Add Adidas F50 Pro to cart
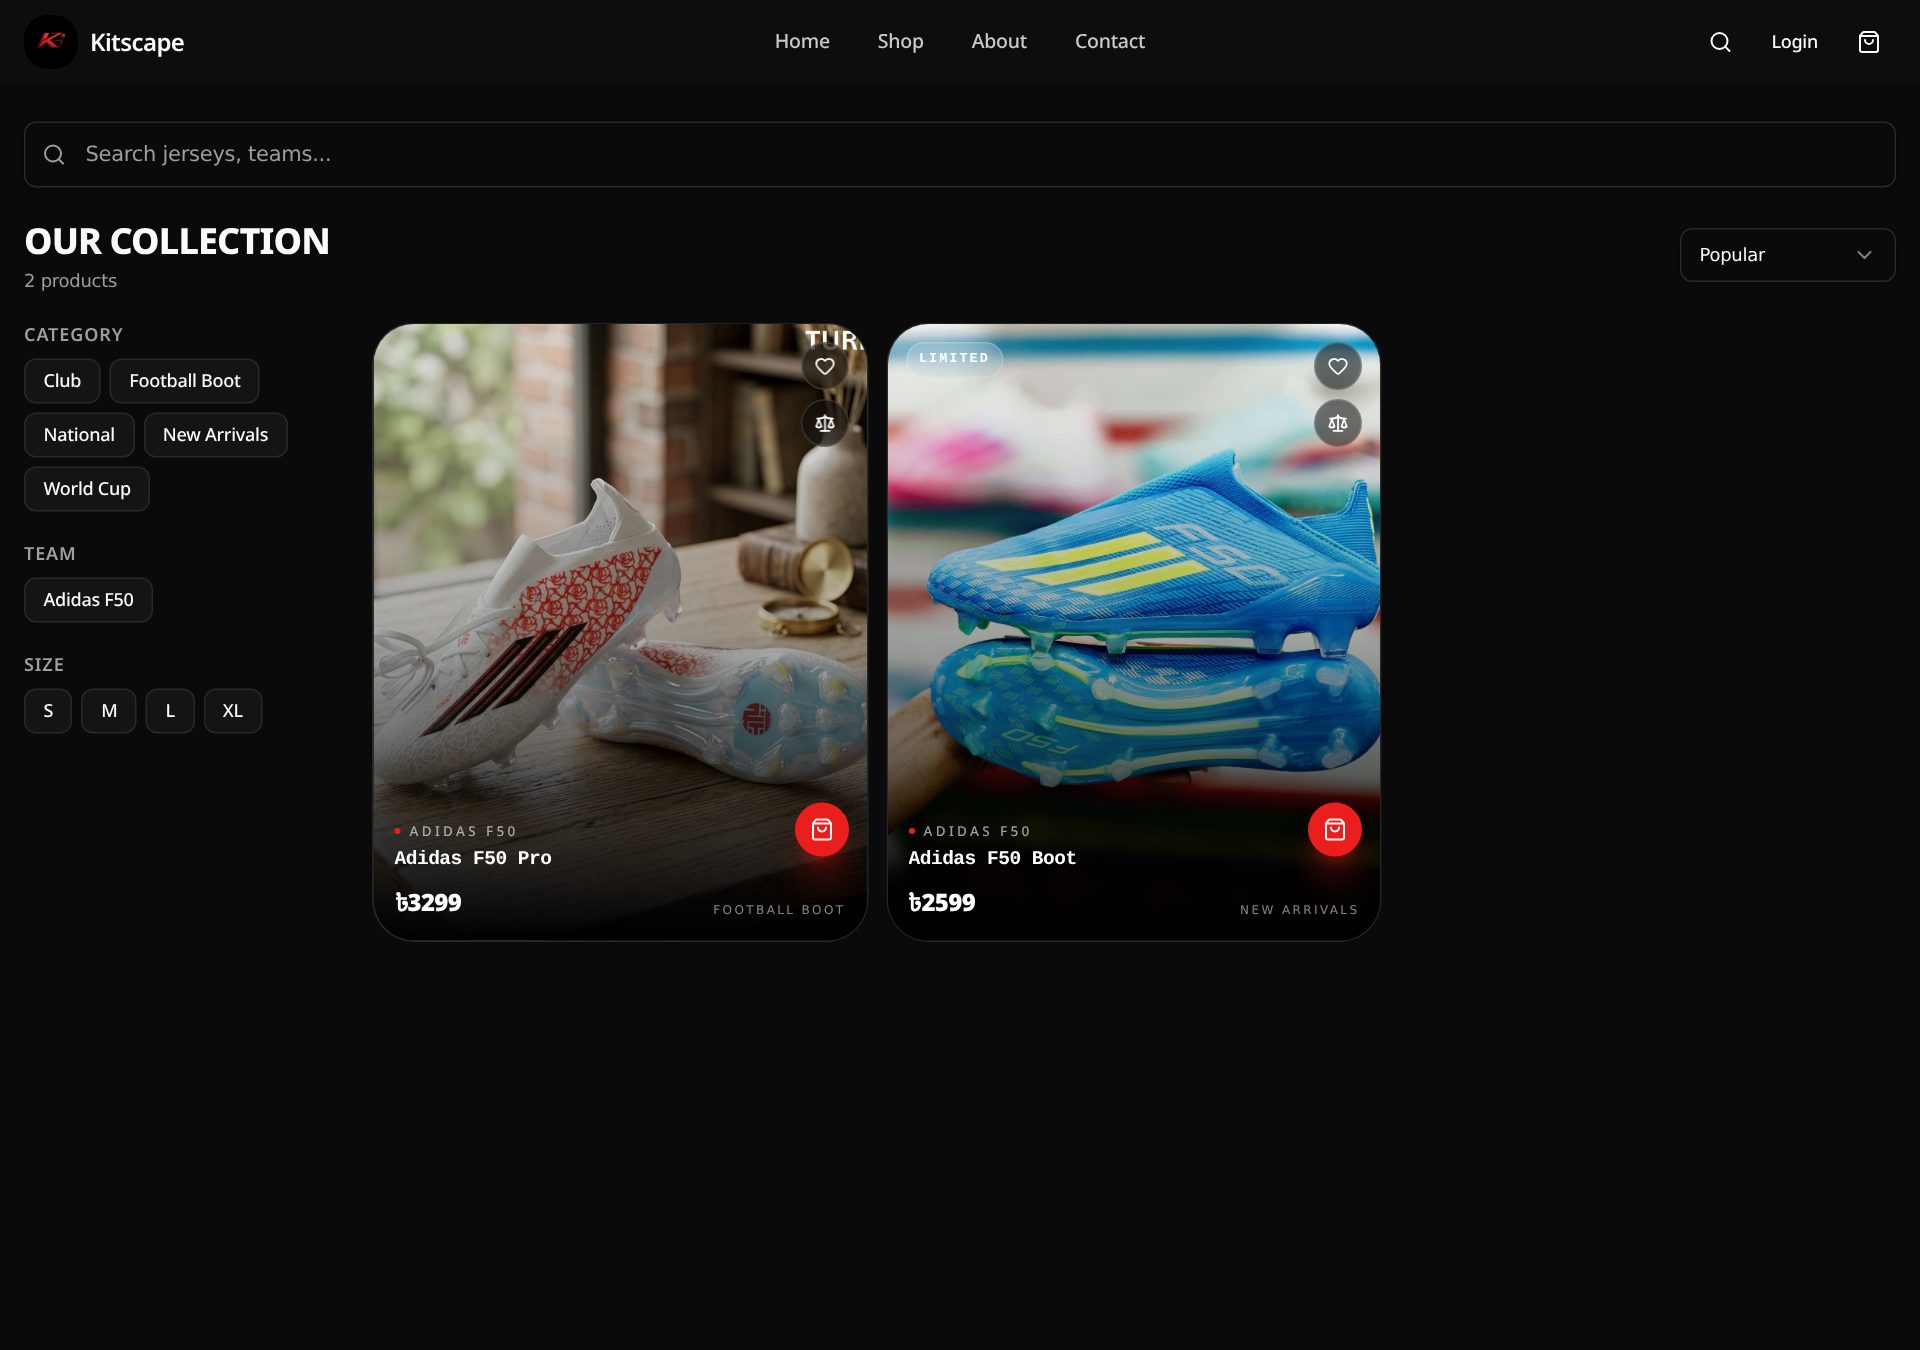Screen dimensions: 1920x1350 [822, 830]
